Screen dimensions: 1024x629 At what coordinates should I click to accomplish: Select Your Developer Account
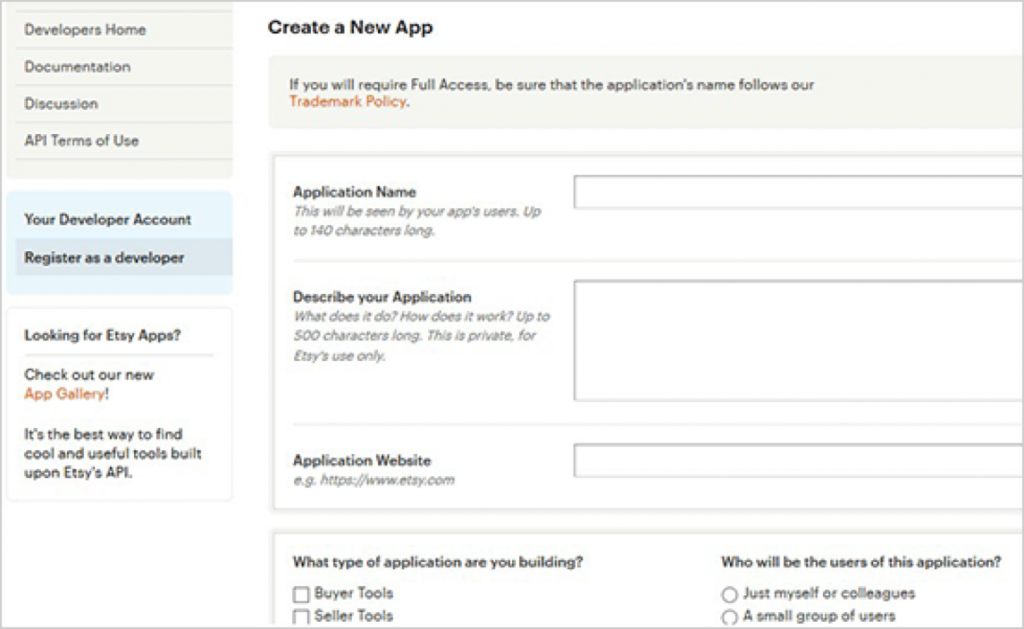pyautogui.click(x=108, y=219)
